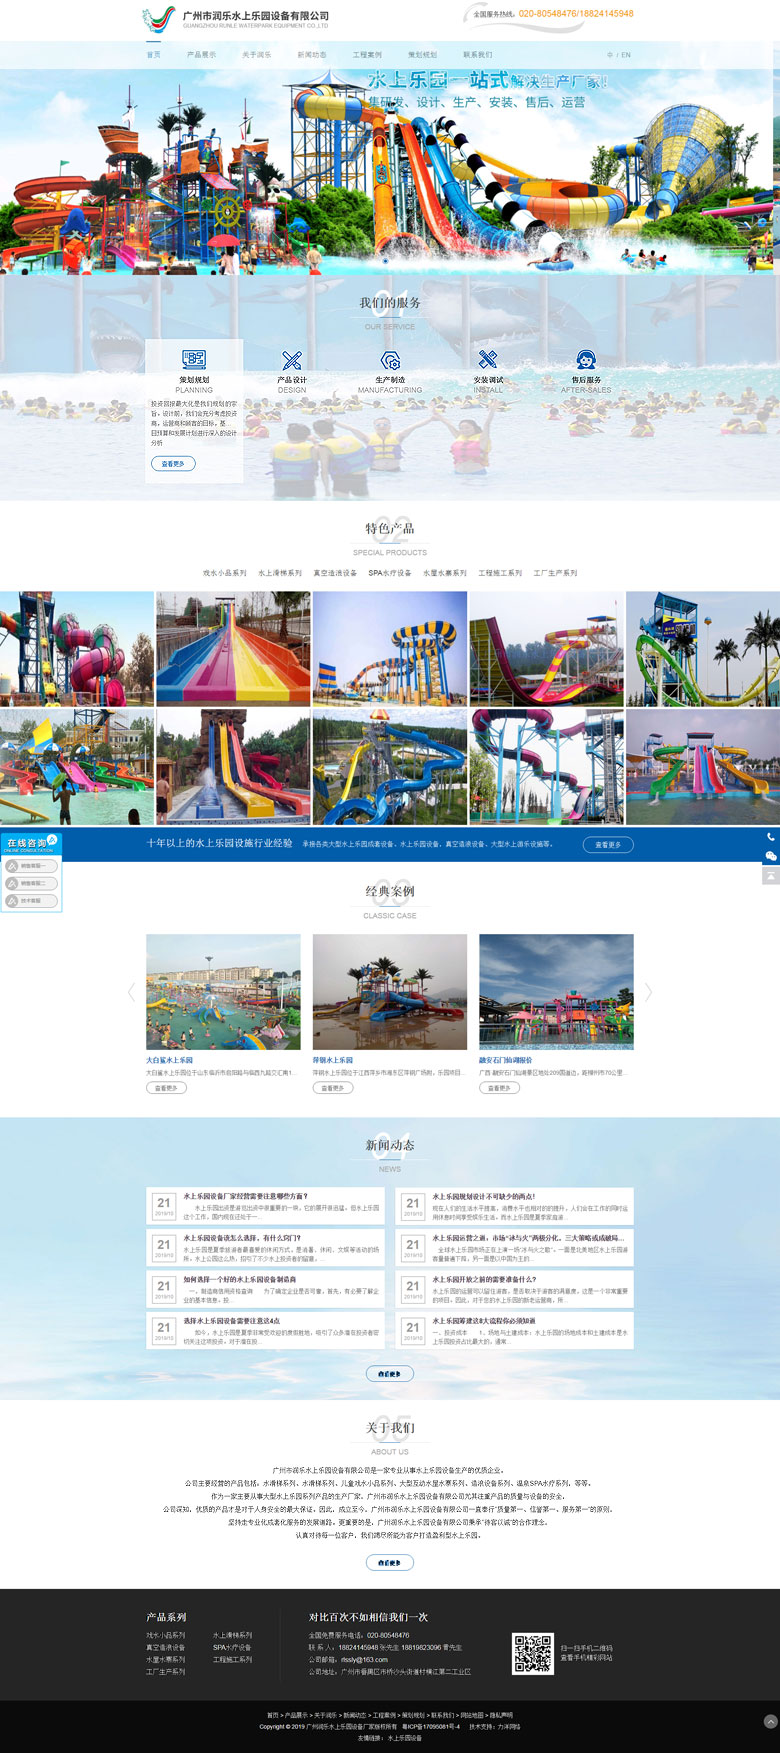Show previous classic case with left arrow
The image size is (780, 1753).
point(131,992)
